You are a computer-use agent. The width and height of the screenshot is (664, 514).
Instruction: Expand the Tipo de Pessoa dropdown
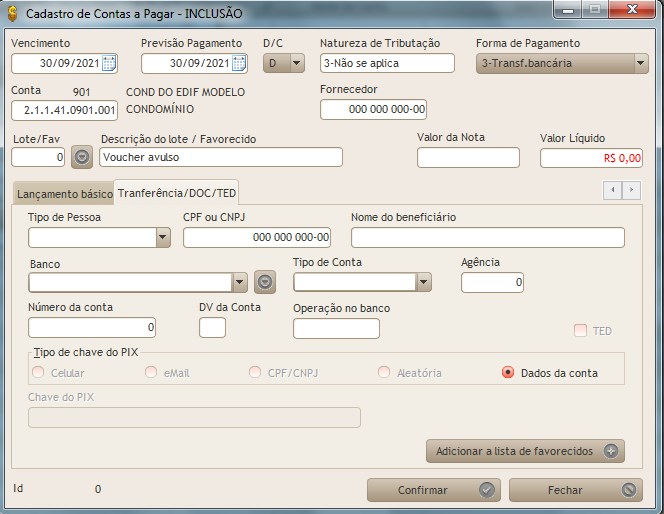click(x=163, y=237)
